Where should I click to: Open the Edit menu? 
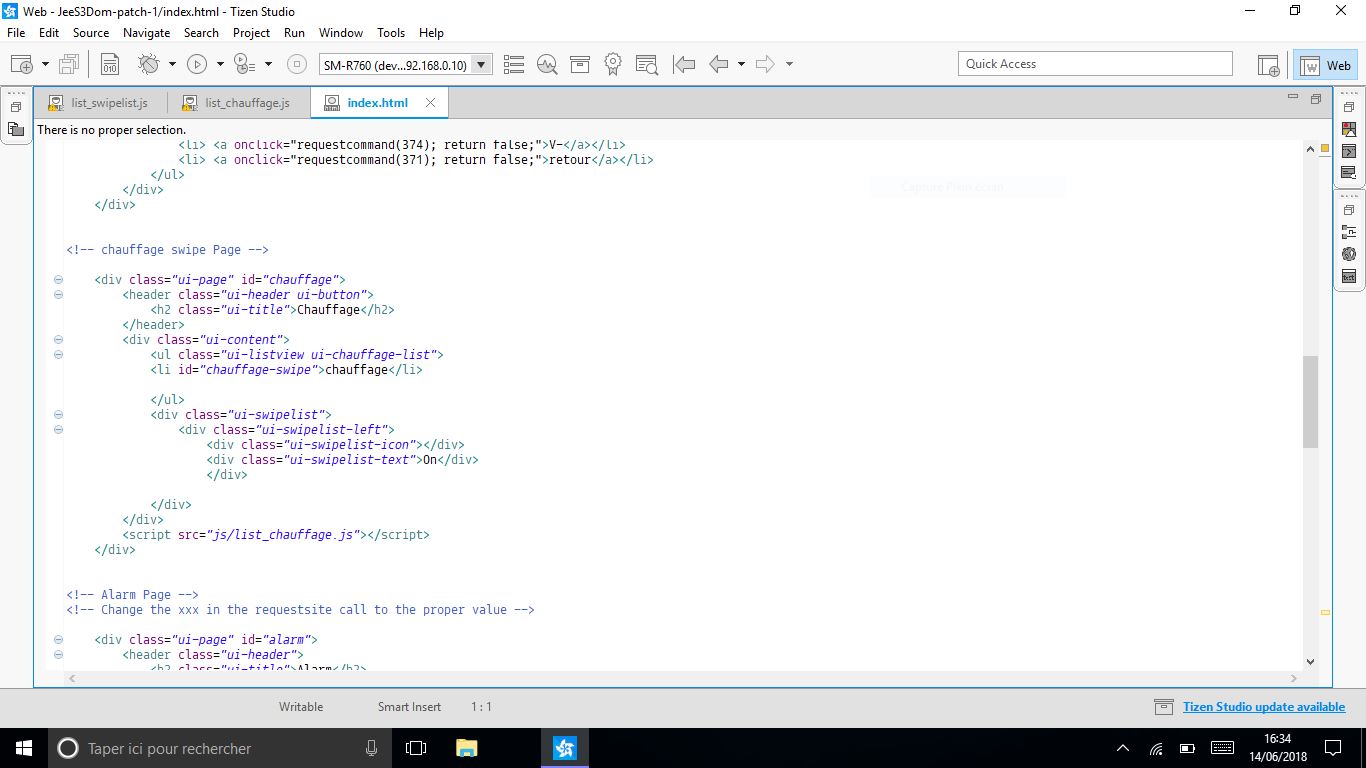click(49, 33)
